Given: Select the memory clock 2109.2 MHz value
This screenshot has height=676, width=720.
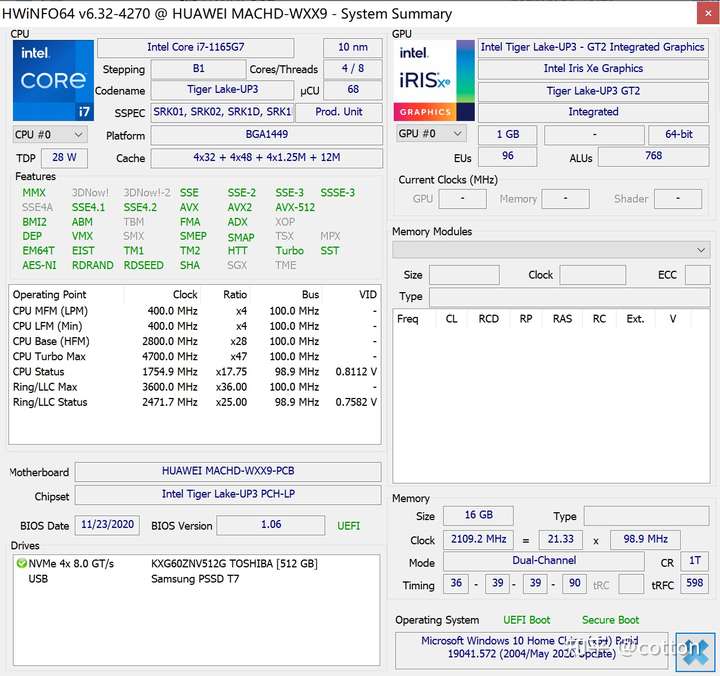Looking at the screenshot, I should 478,539.
